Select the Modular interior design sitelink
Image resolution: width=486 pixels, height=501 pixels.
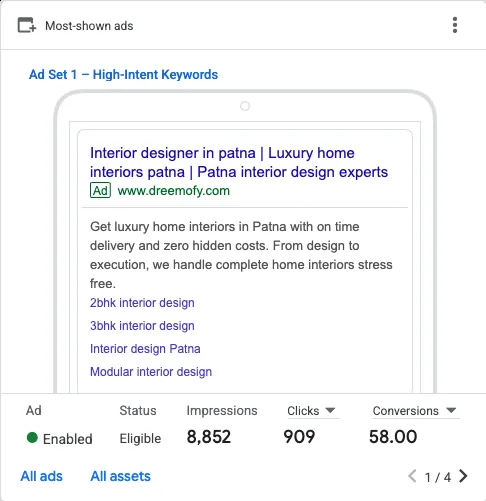(151, 371)
